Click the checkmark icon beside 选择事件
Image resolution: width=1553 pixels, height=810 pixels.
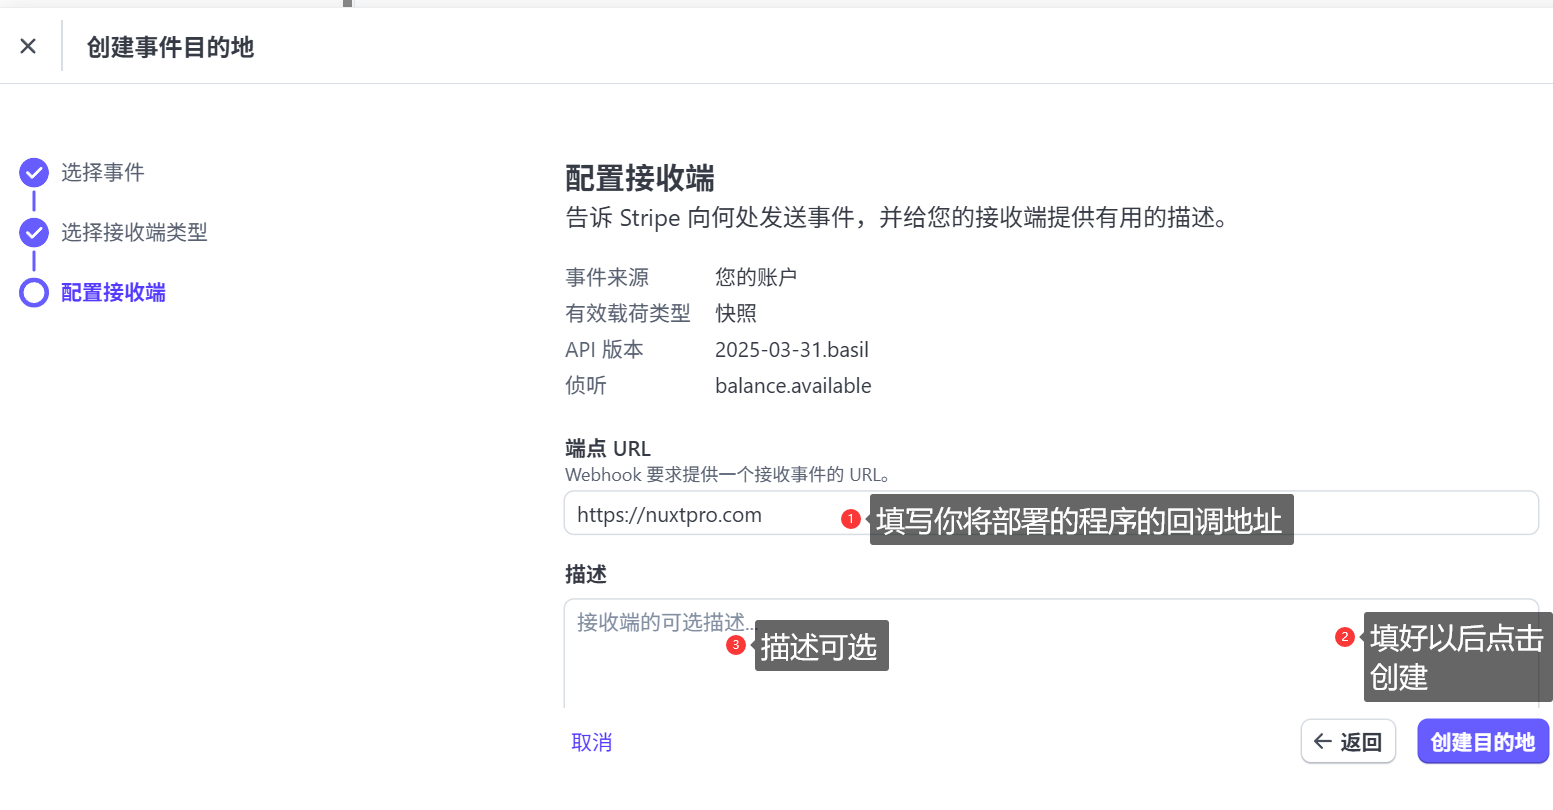(x=34, y=173)
